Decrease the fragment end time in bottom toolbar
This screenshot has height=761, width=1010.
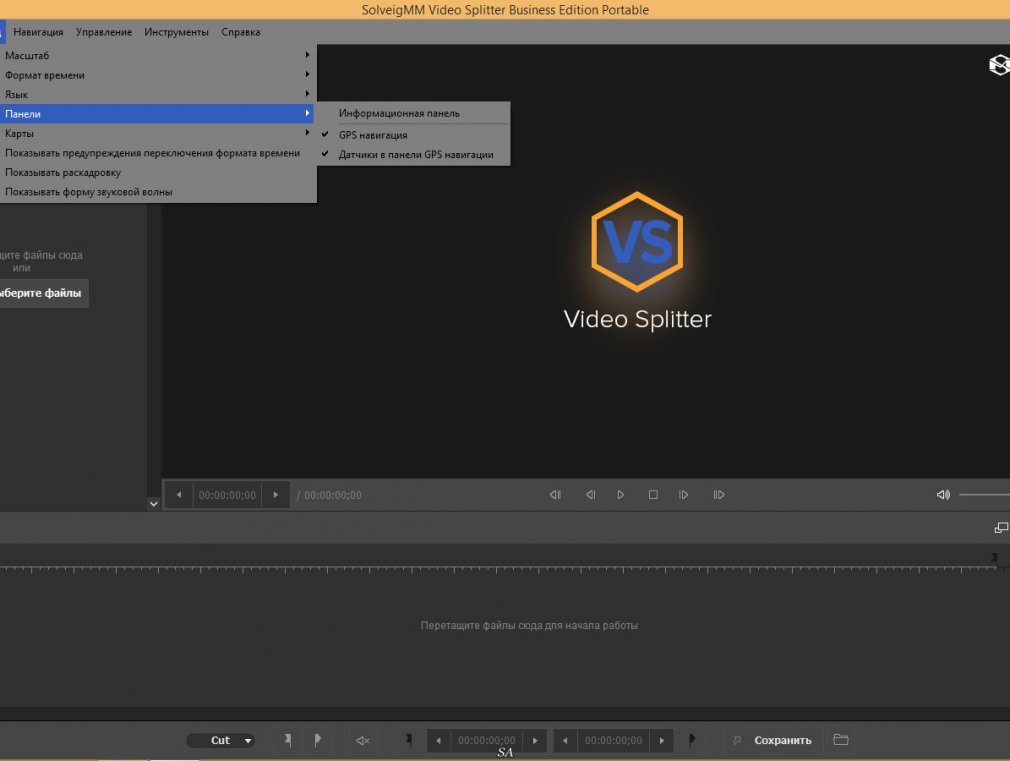[566, 740]
